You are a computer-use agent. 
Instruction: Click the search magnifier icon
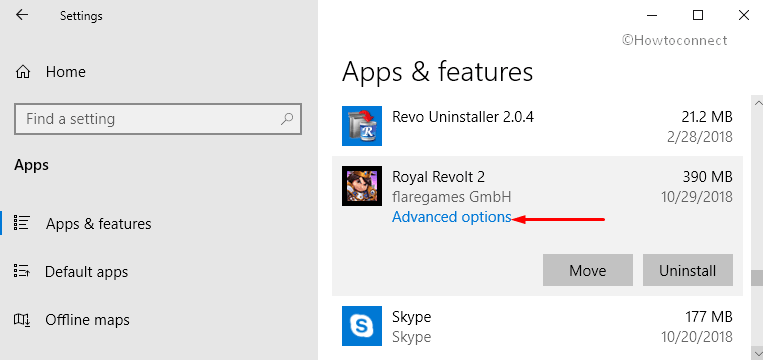pyautogui.click(x=287, y=118)
